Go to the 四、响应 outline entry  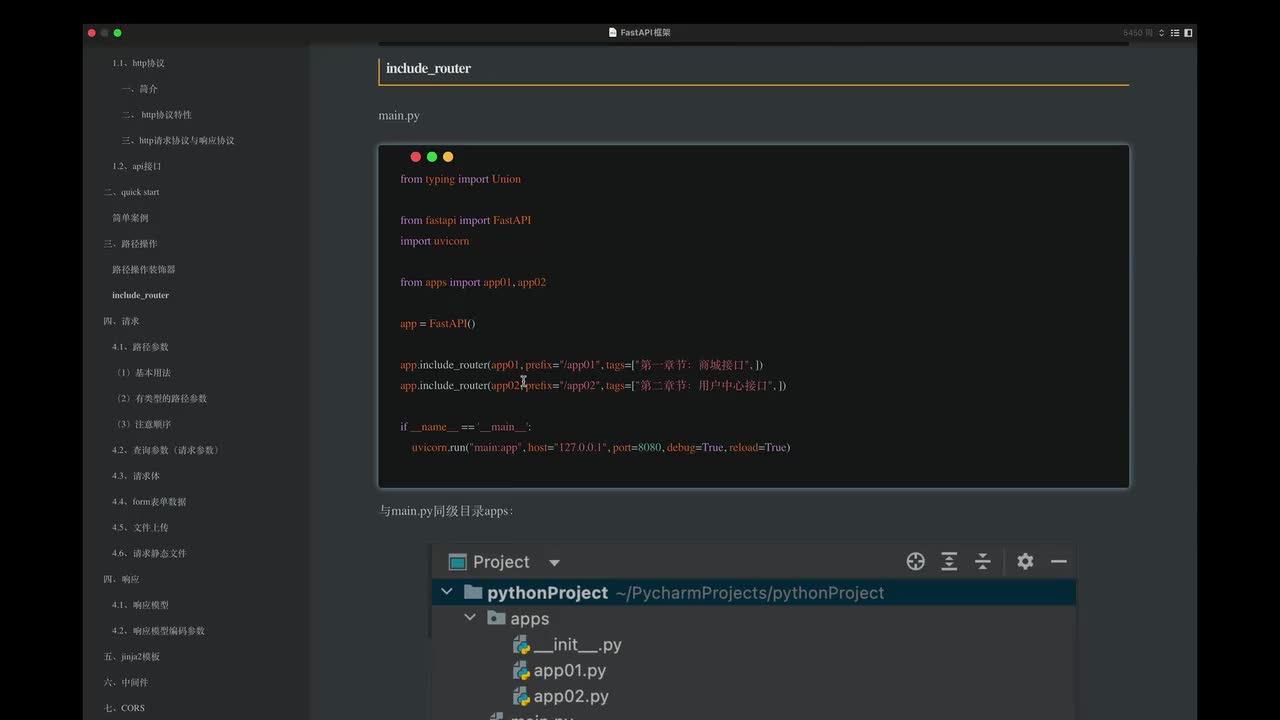[x=121, y=580]
